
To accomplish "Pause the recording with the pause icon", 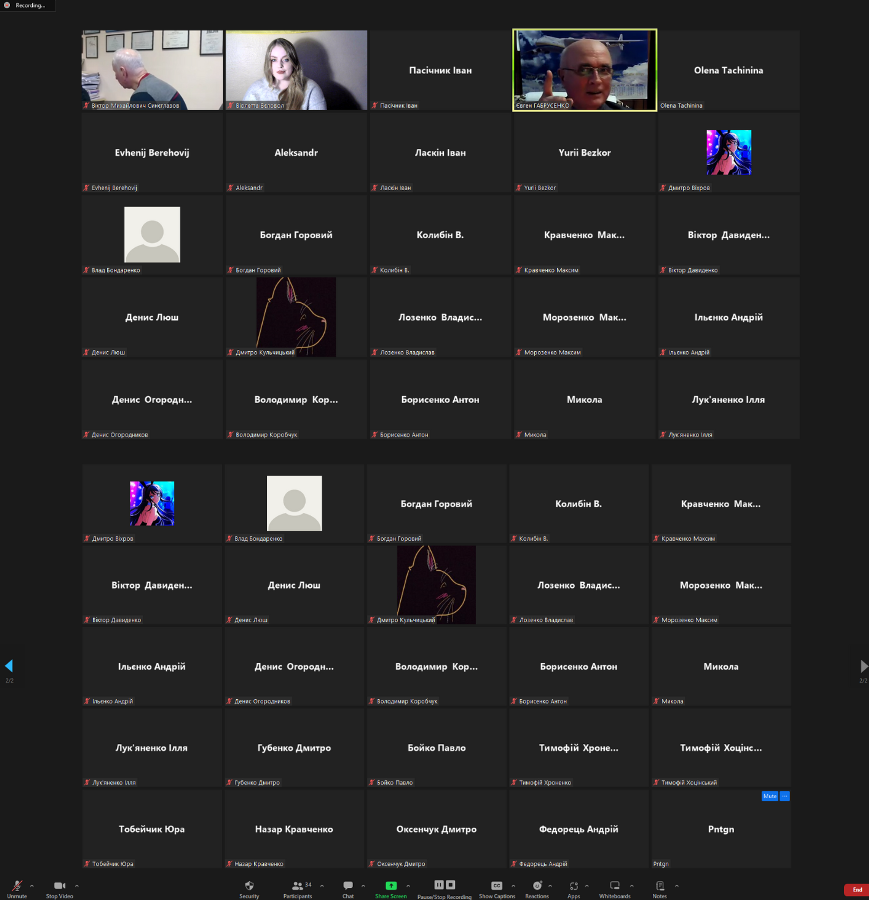I will [x=439, y=885].
